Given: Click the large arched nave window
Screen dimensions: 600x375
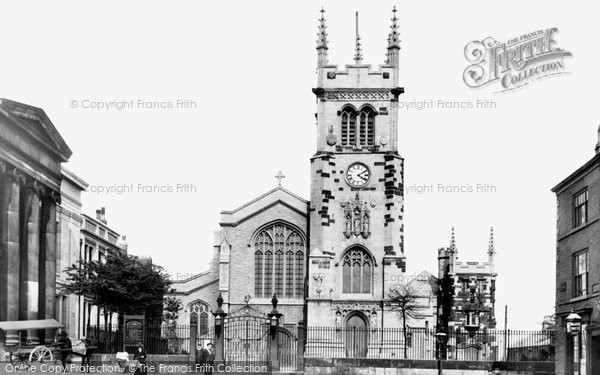Looking at the screenshot, I should pyautogui.click(x=279, y=261).
